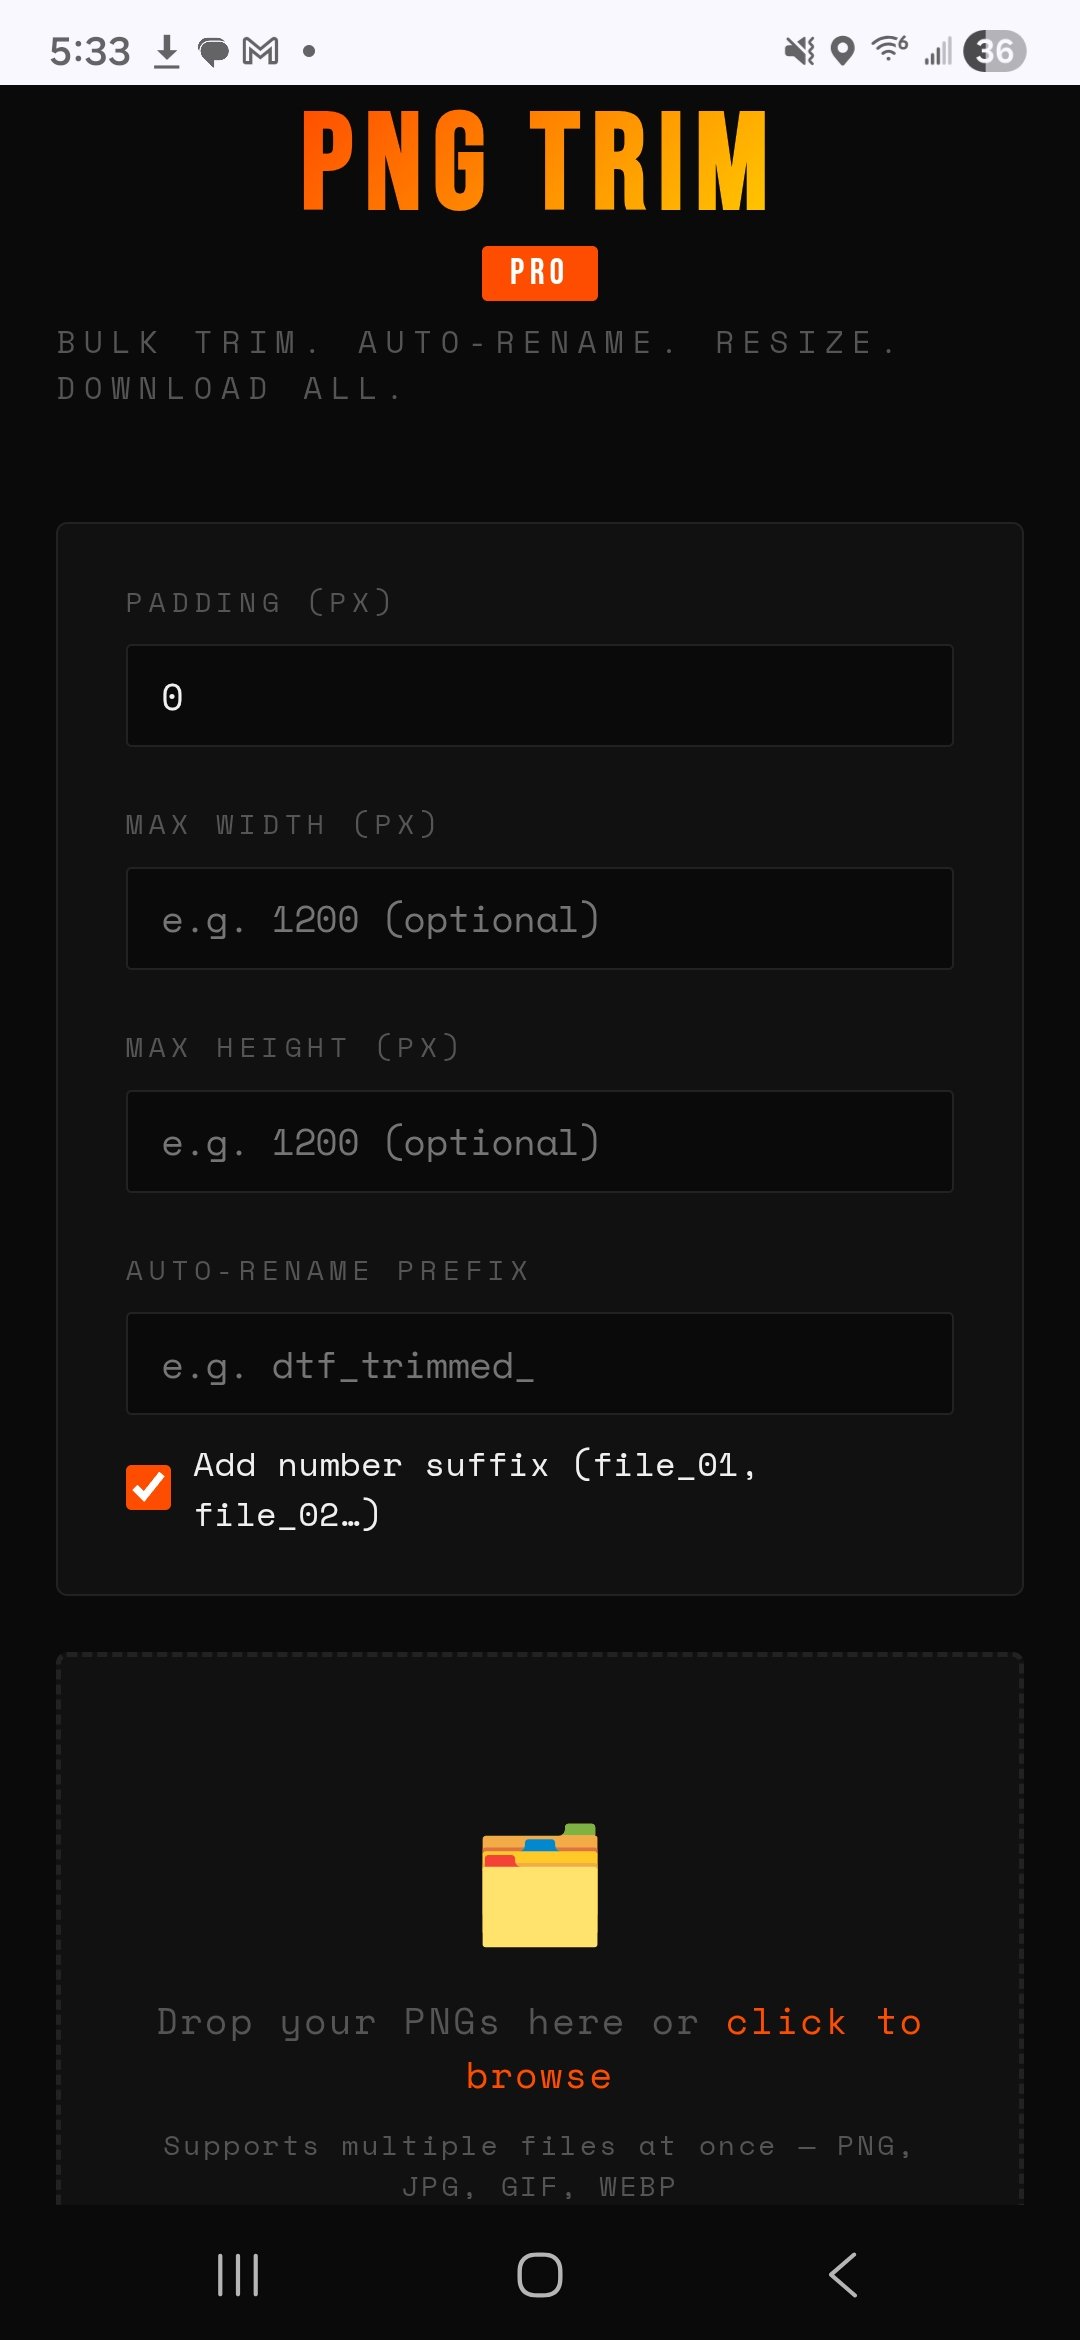Click the "click to browse" link
This screenshot has width=1080, height=2340.
[692, 2049]
